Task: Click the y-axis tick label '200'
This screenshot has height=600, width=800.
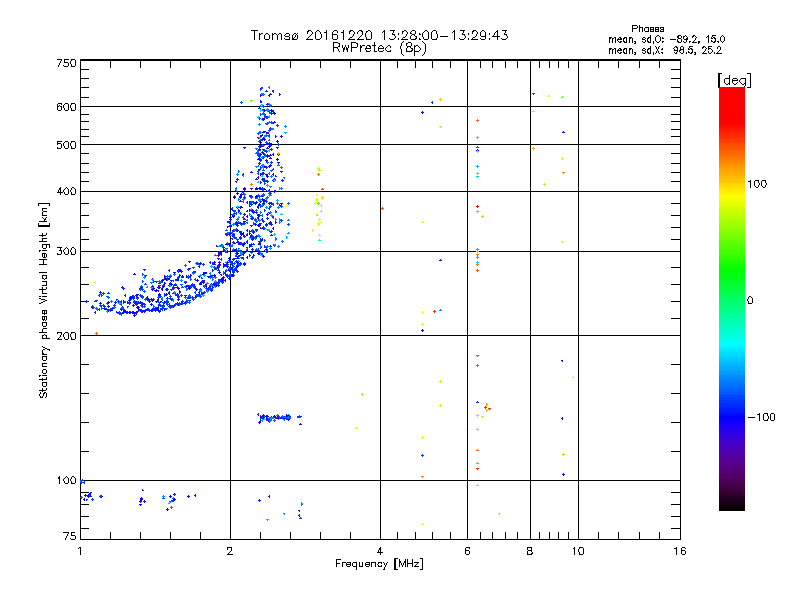Action: [x=66, y=336]
